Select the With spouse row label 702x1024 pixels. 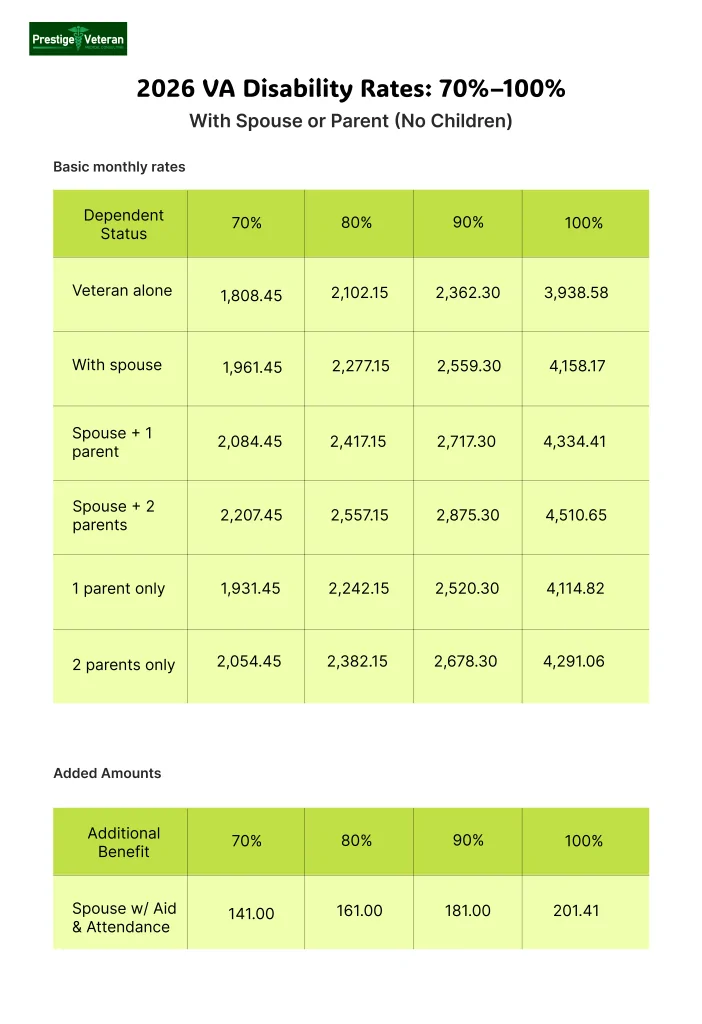click(117, 365)
